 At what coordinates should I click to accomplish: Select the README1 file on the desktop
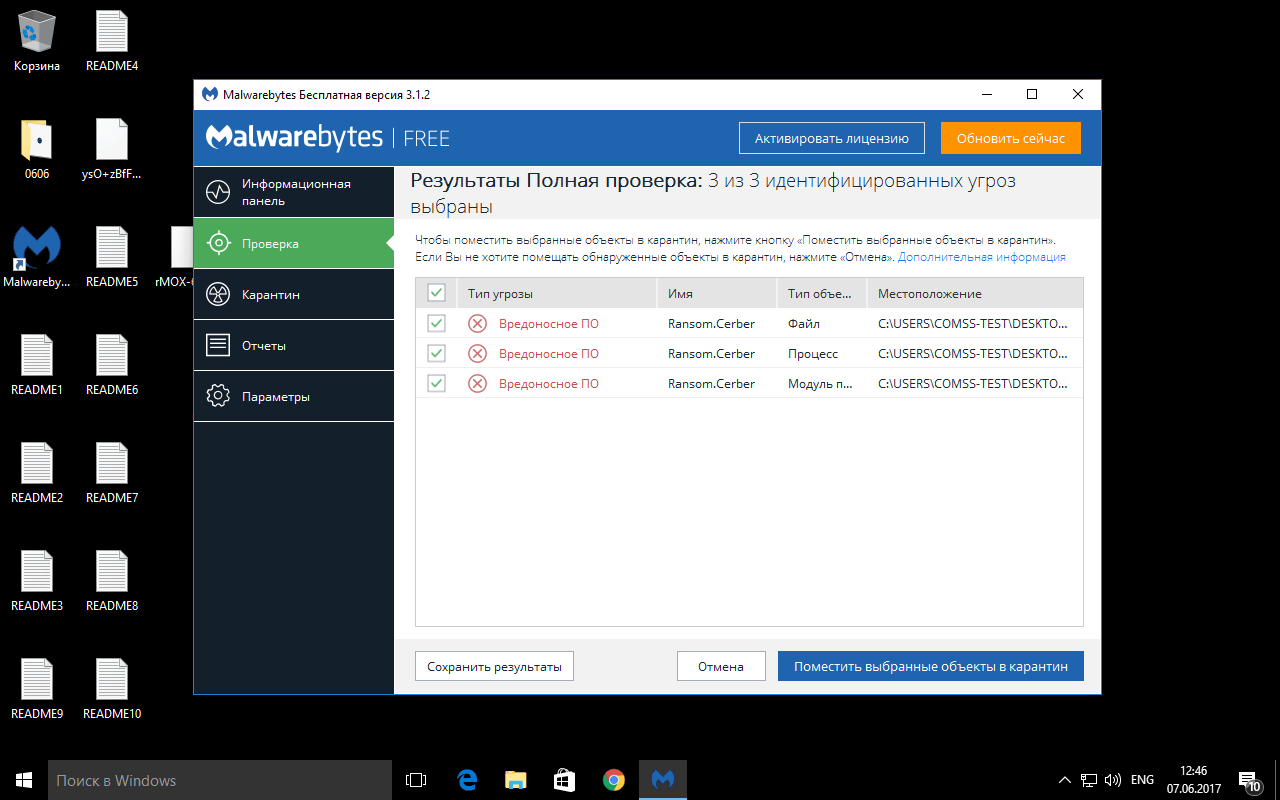pyautogui.click(x=37, y=365)
